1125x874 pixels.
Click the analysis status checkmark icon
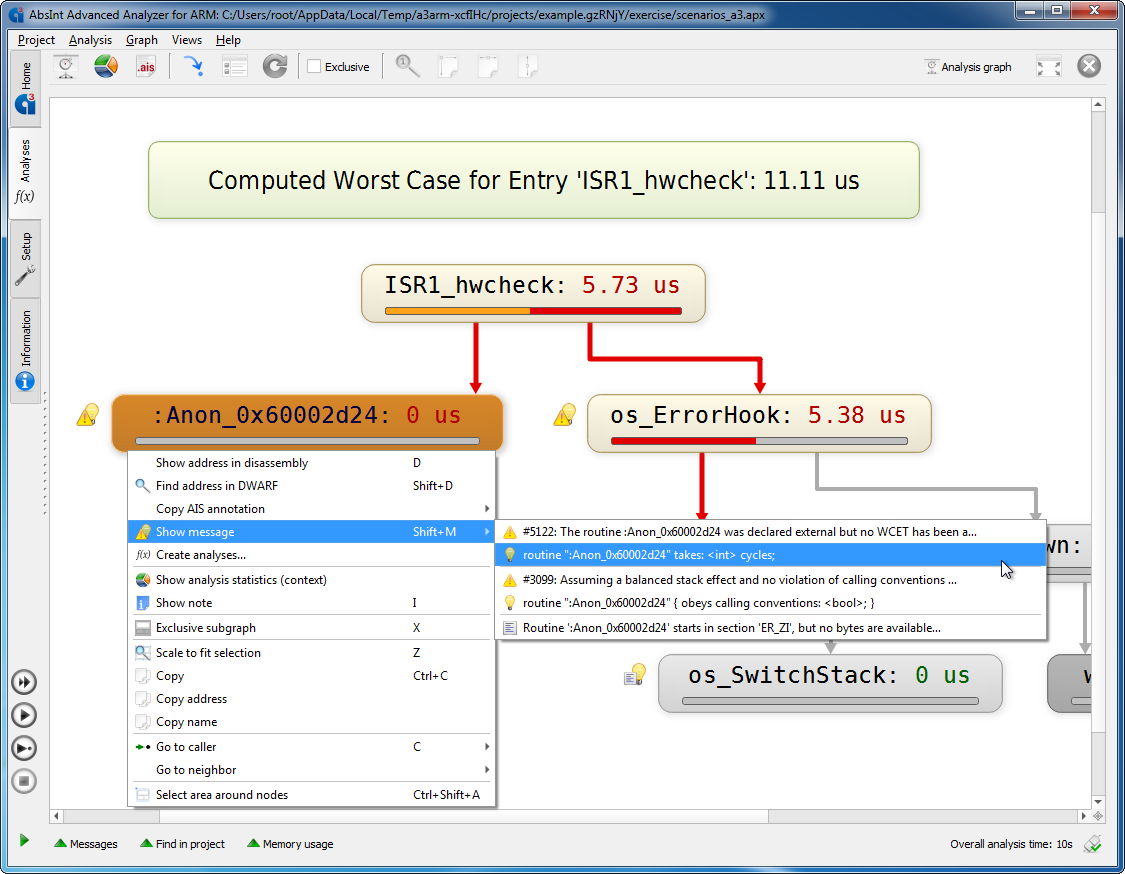coord(1093,844)
